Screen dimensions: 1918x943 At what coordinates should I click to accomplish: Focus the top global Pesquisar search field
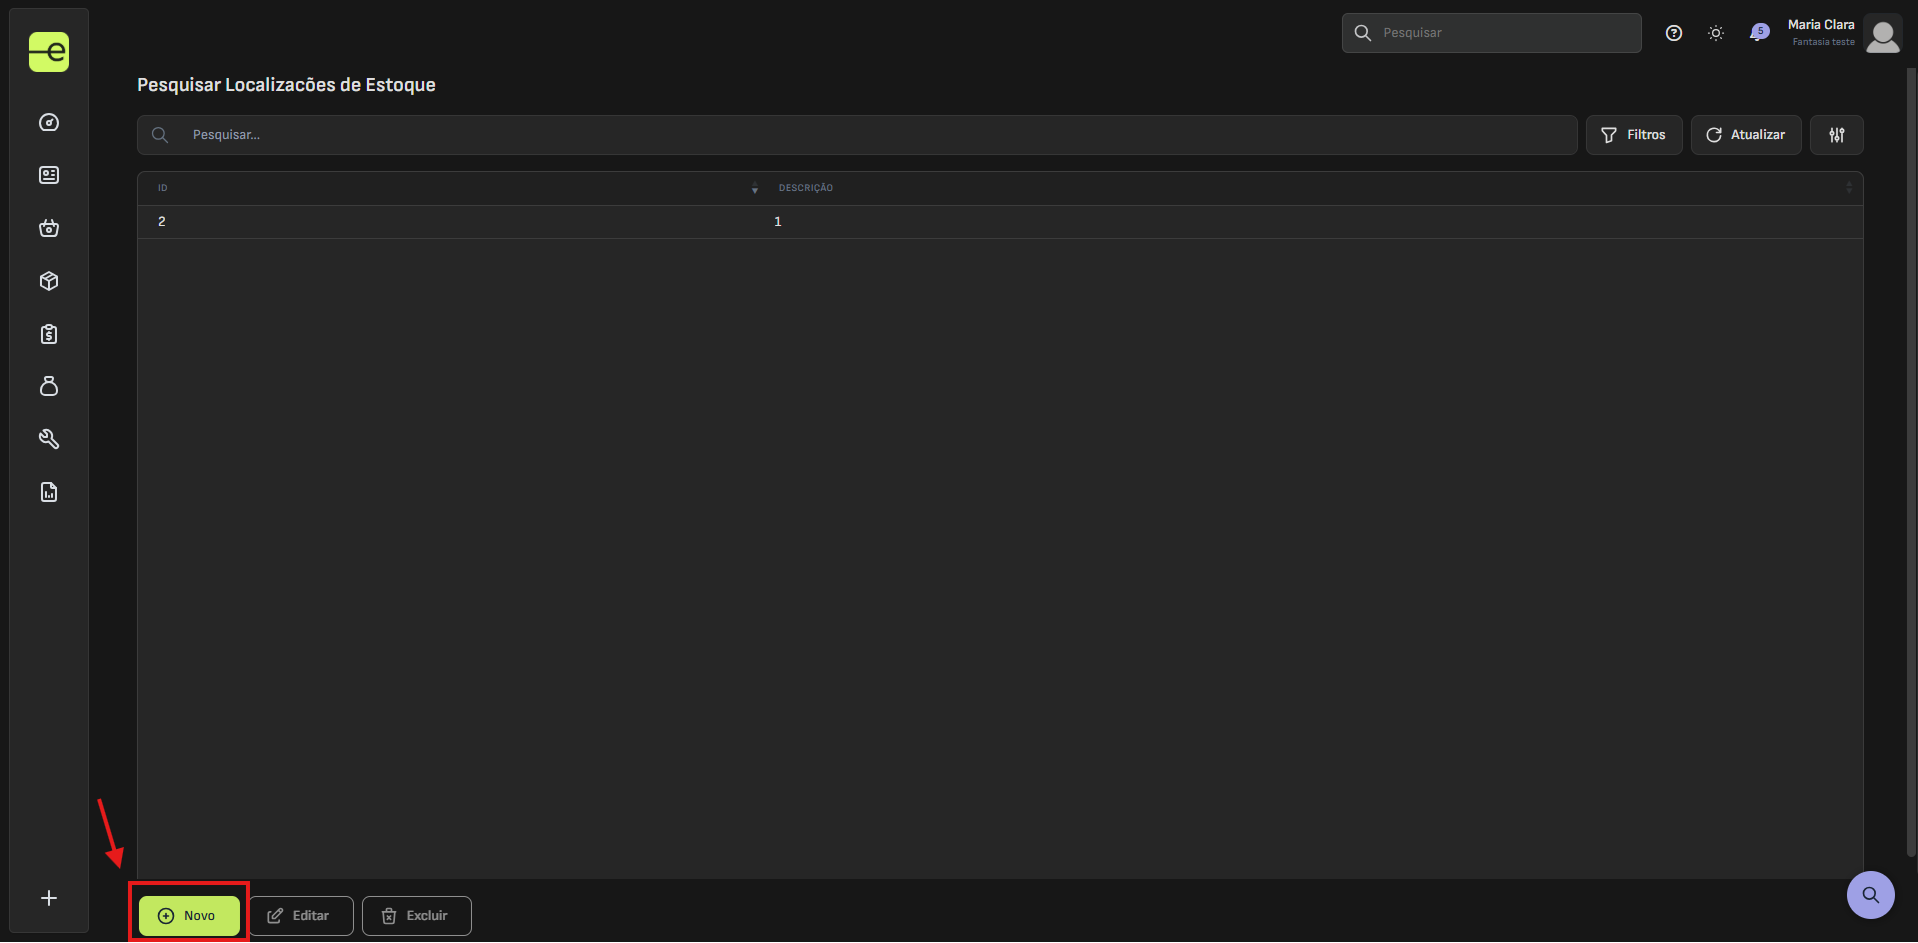pyautogui.click(x=1492, y=33)
